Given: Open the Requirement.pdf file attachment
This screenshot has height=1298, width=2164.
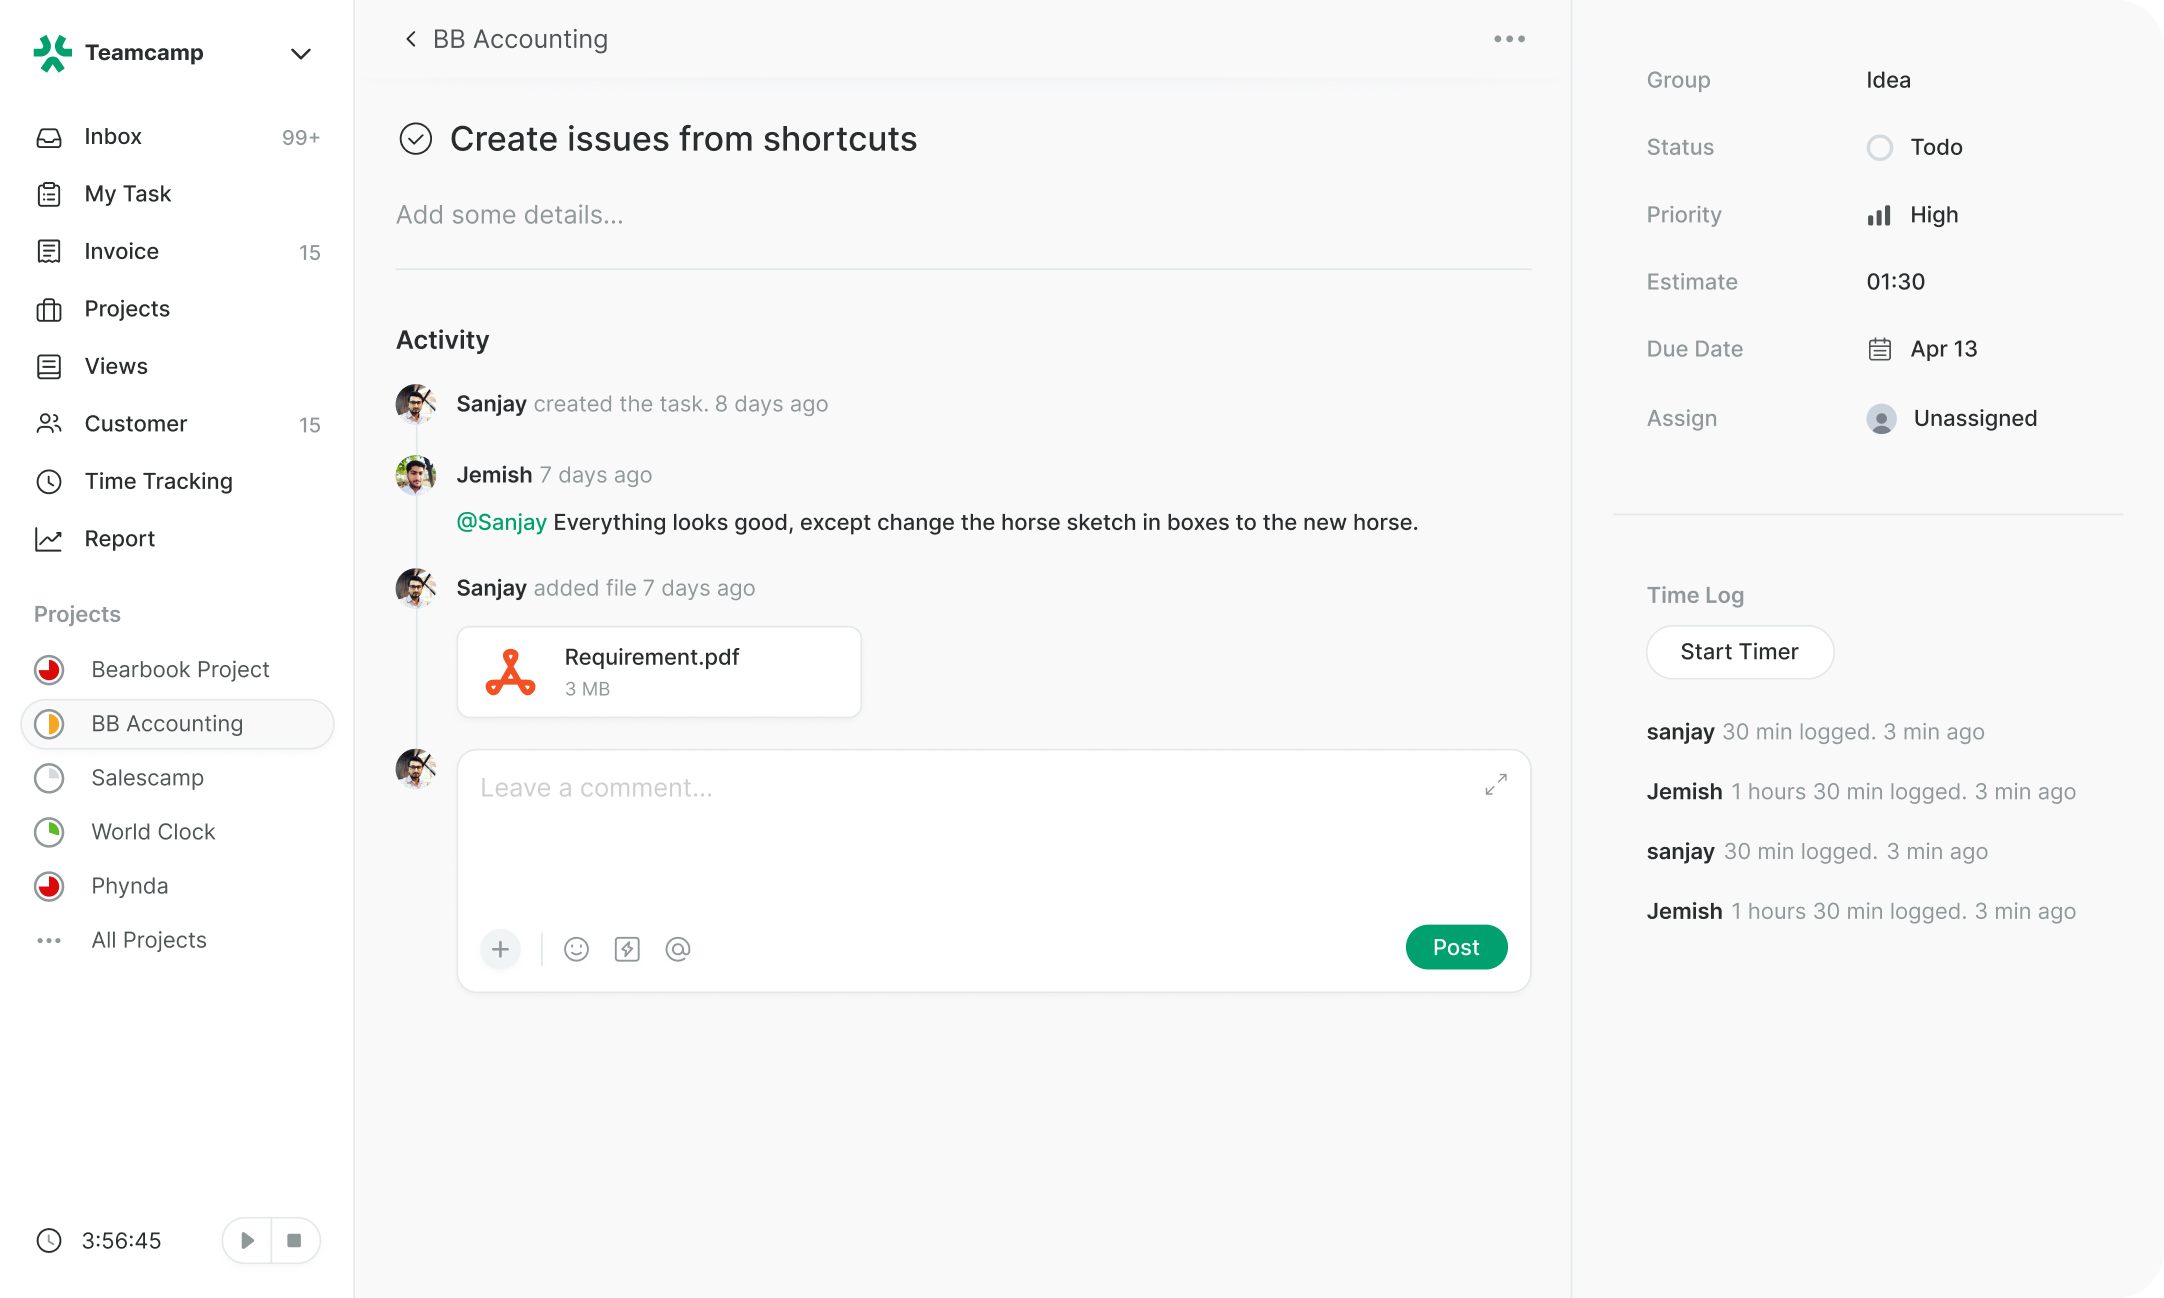Looking at the screenshot, I should click(658, 671).
